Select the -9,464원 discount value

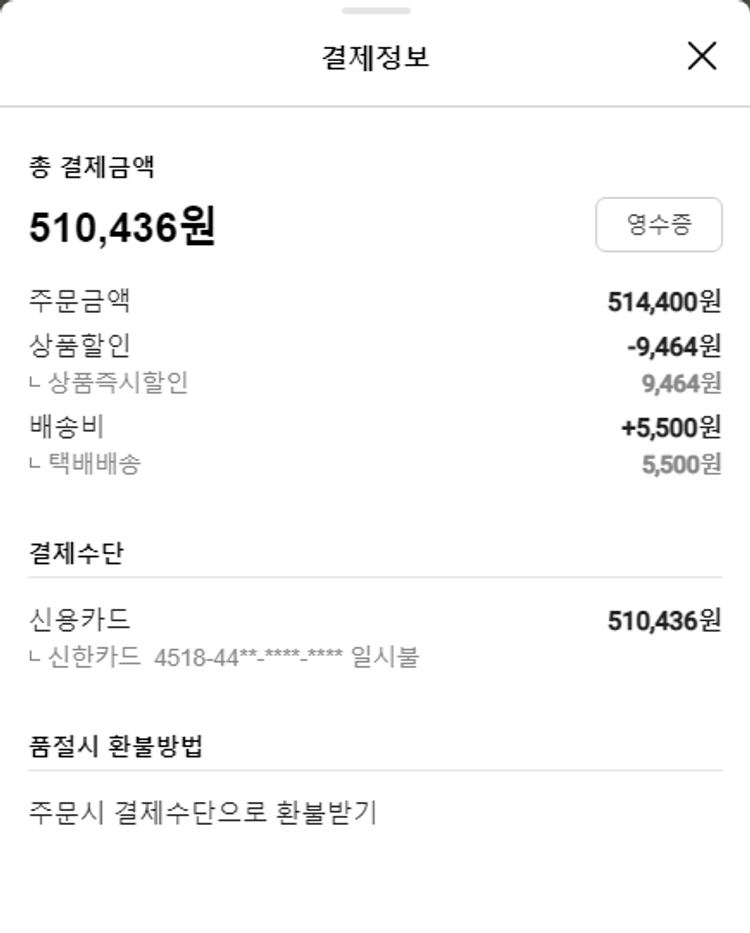(673, 347)
